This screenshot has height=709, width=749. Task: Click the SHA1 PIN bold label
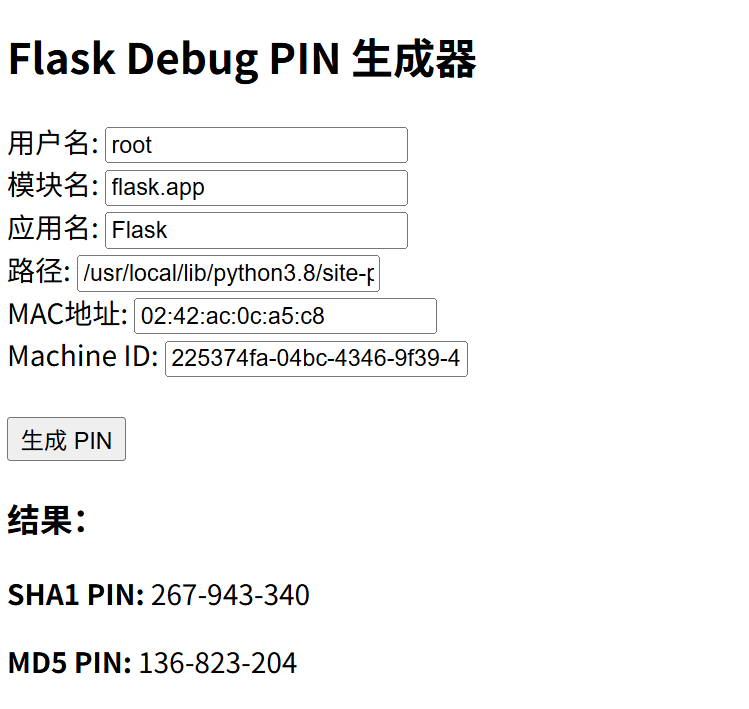pos(76,595)
